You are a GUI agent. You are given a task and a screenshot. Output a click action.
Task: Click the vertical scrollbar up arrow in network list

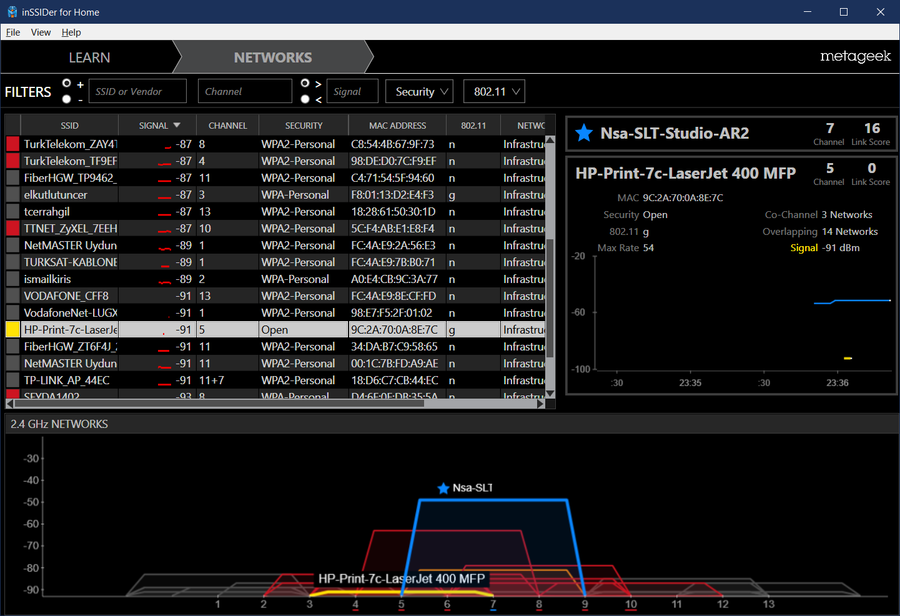click(550, 140)
